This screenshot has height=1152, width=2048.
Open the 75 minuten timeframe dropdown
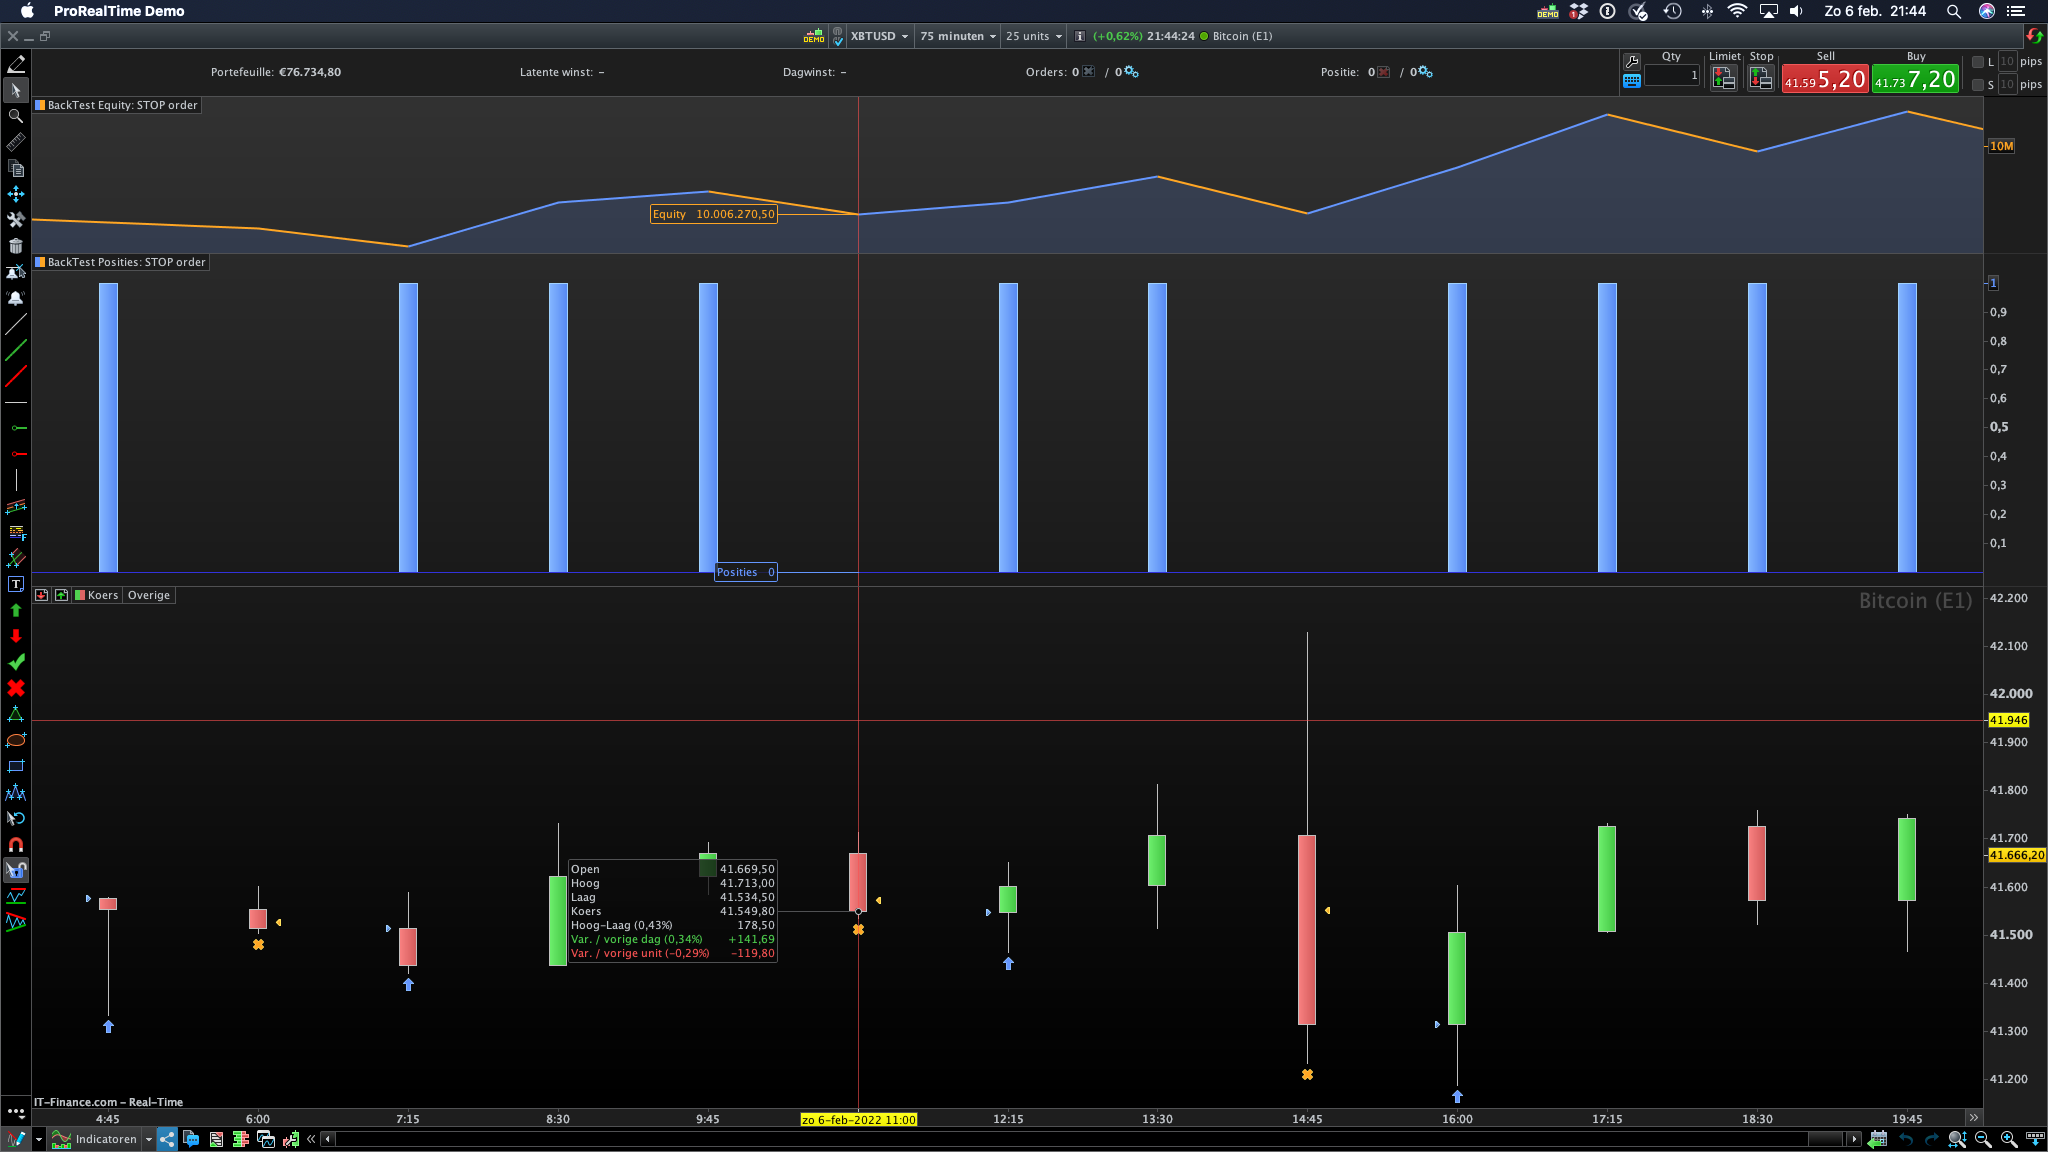point(957,36)
